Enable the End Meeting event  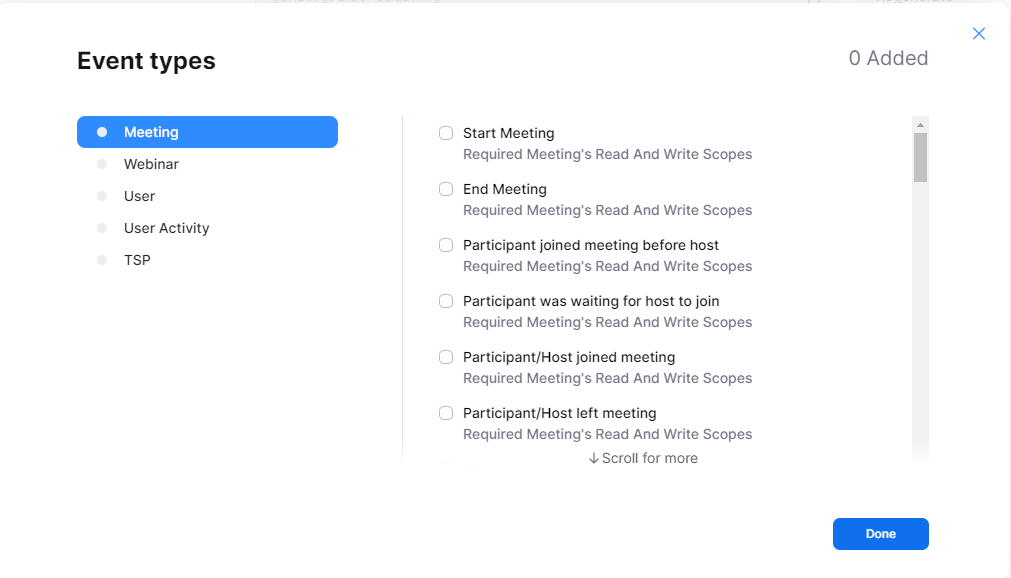(446, 189)
